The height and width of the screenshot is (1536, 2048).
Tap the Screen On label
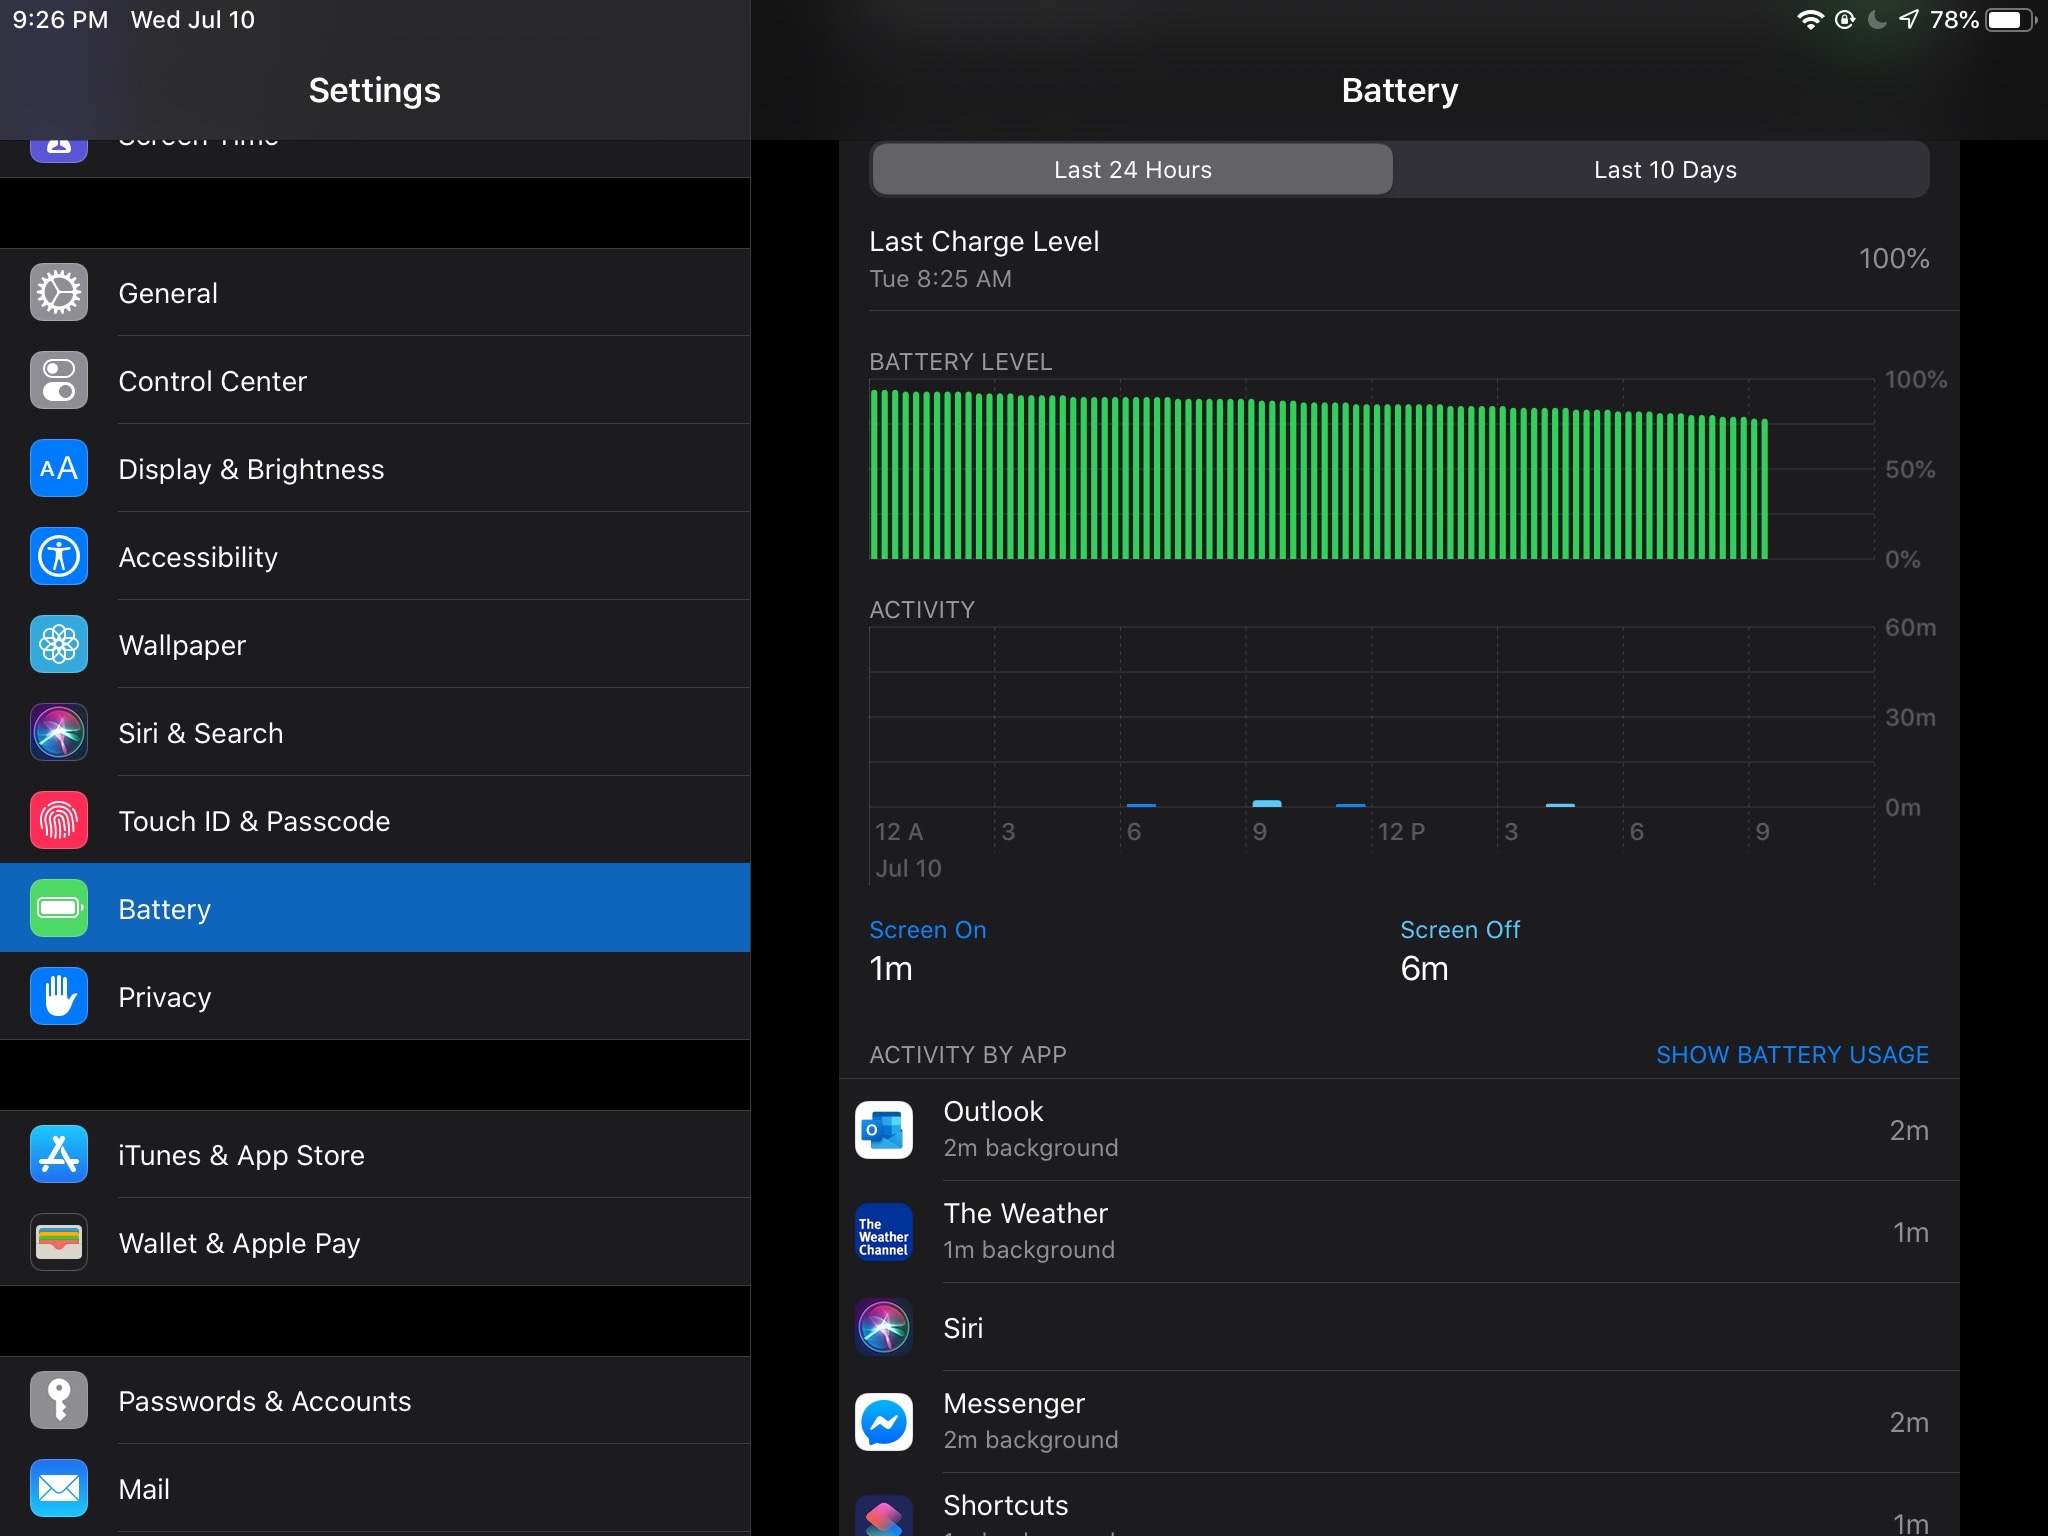[x=927, y=930]
